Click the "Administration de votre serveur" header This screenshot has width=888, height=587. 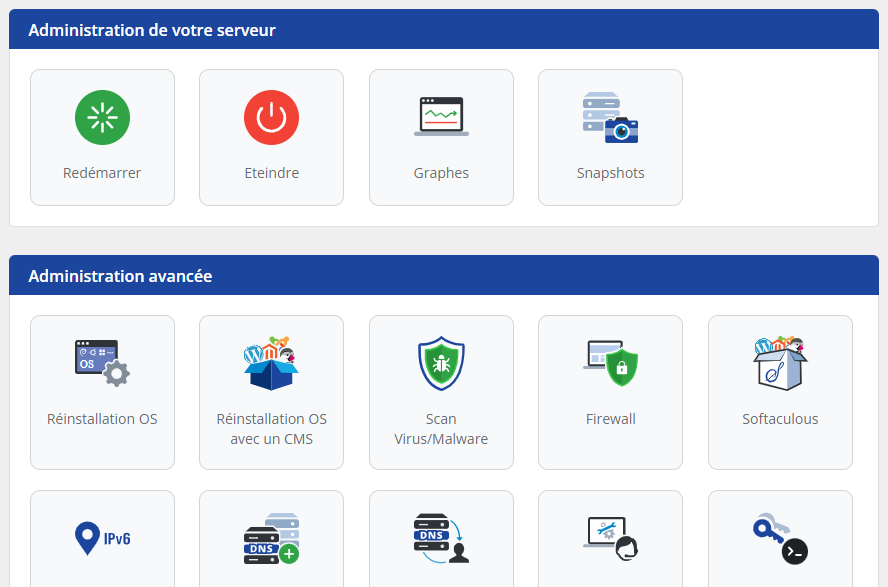click(x=152, y=30)
